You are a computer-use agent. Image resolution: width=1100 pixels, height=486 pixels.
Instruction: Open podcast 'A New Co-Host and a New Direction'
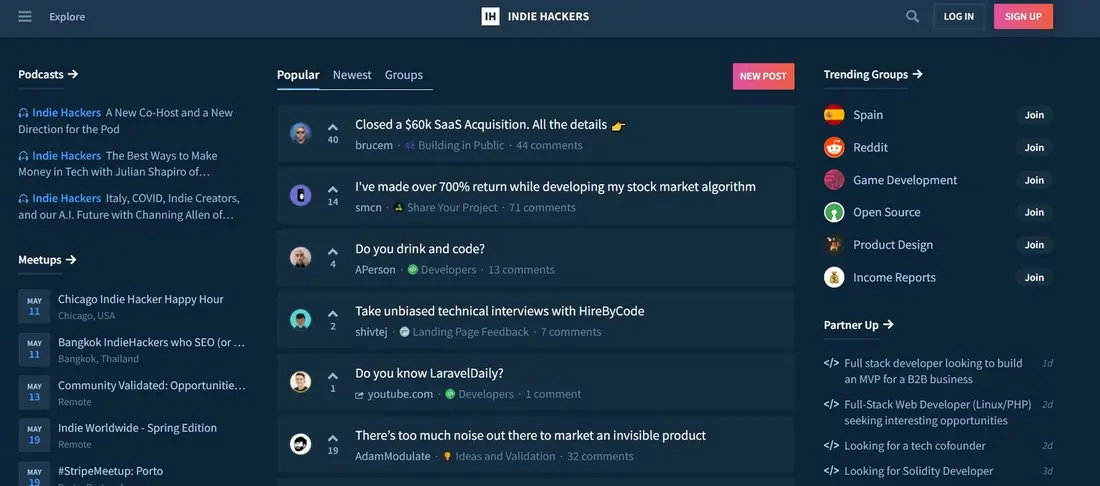click(x=126, y=121)
